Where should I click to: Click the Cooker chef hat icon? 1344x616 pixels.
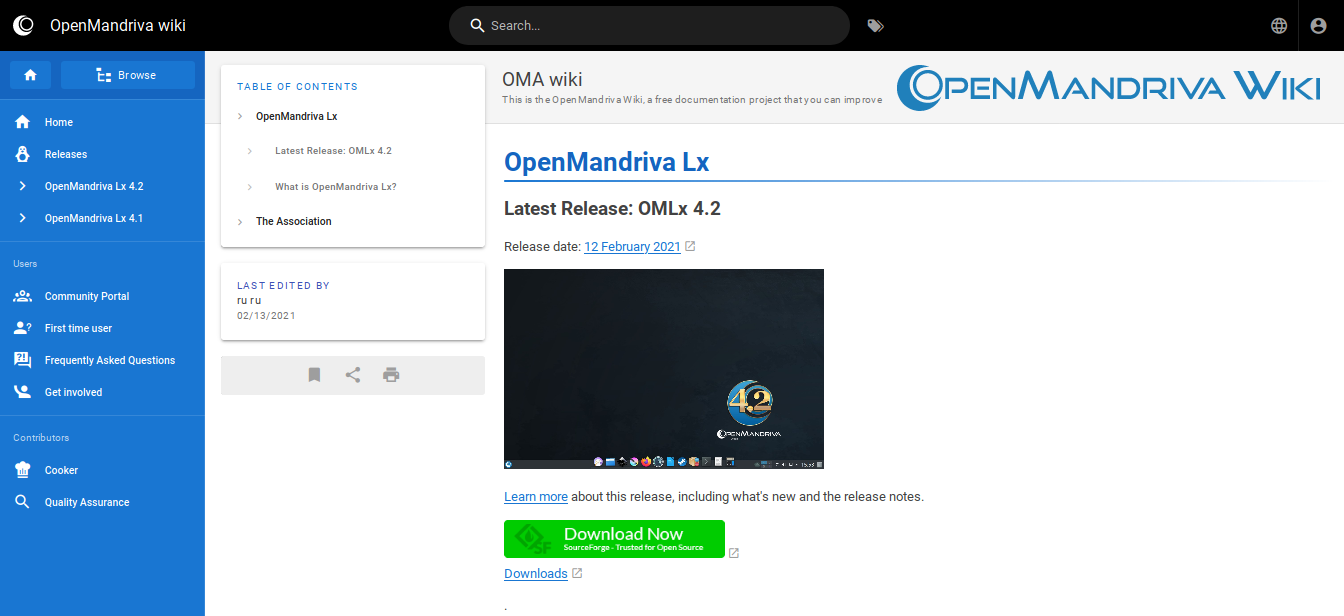[22, 470]
